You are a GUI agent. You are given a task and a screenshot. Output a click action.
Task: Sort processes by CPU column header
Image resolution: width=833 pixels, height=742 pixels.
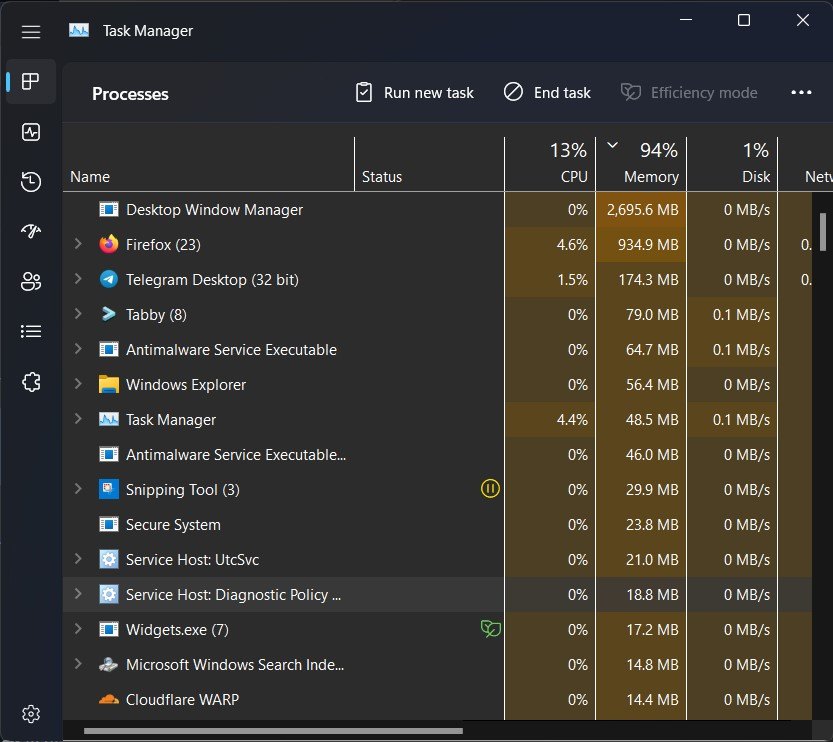click(550, 164)
